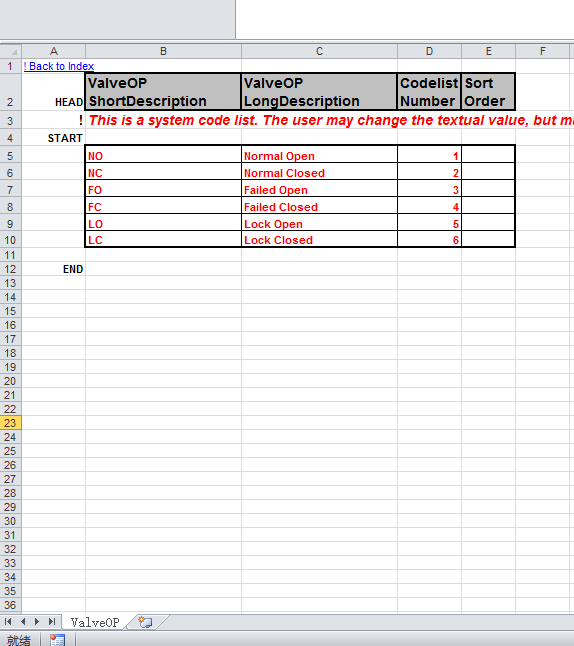Select column D header

(429, 51)
